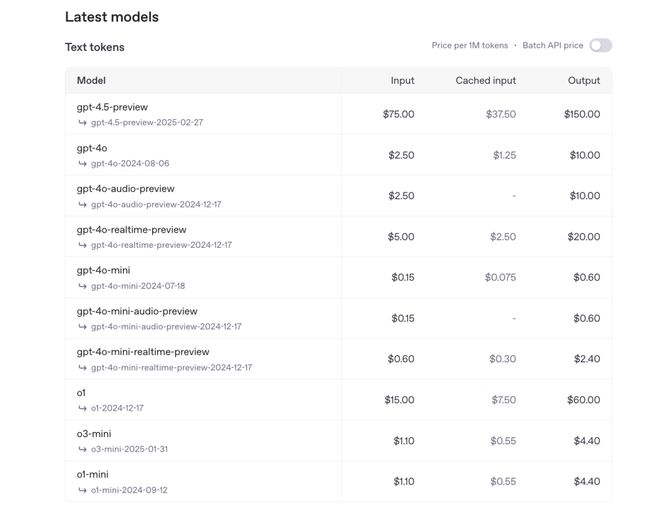Image resolution: width=660 pixels, height=511 pixels.
Task: Click the Model column header
Action: 91,80
